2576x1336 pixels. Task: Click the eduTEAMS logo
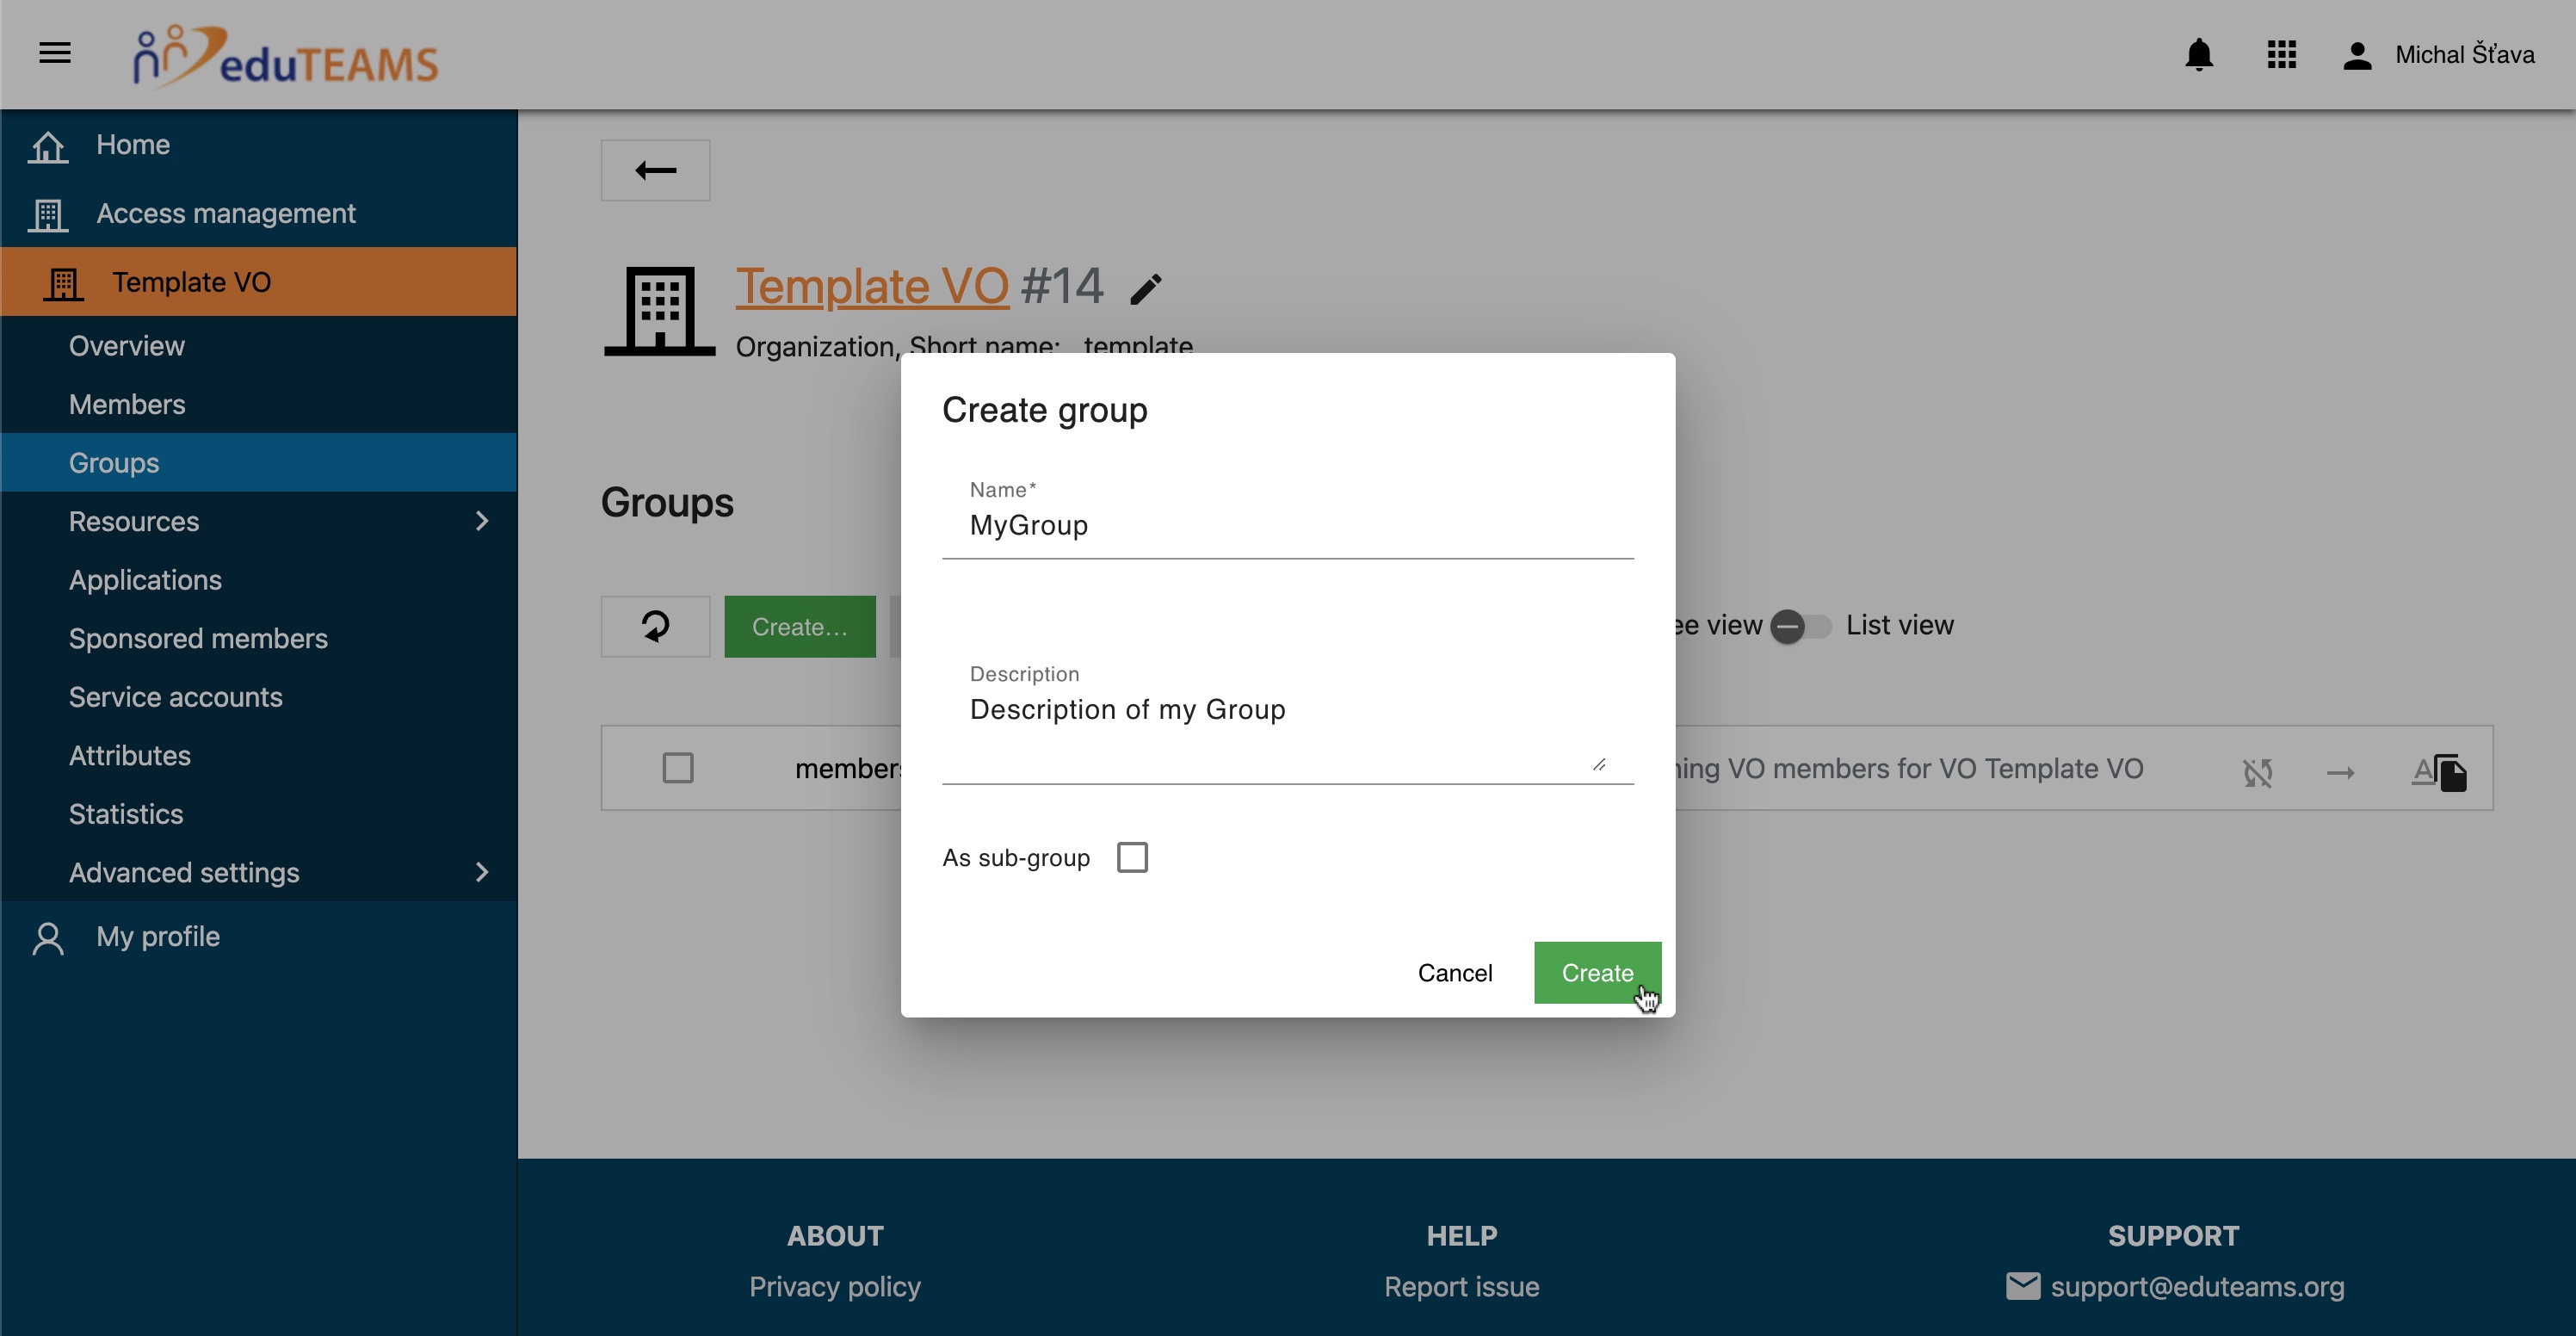point(286,55)
